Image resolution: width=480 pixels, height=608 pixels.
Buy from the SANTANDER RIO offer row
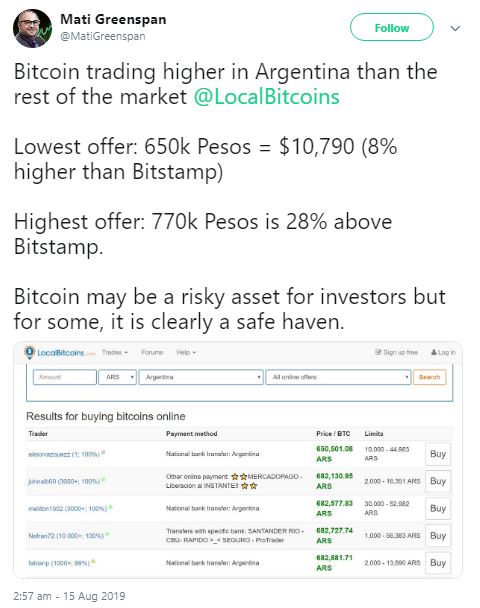438,535
